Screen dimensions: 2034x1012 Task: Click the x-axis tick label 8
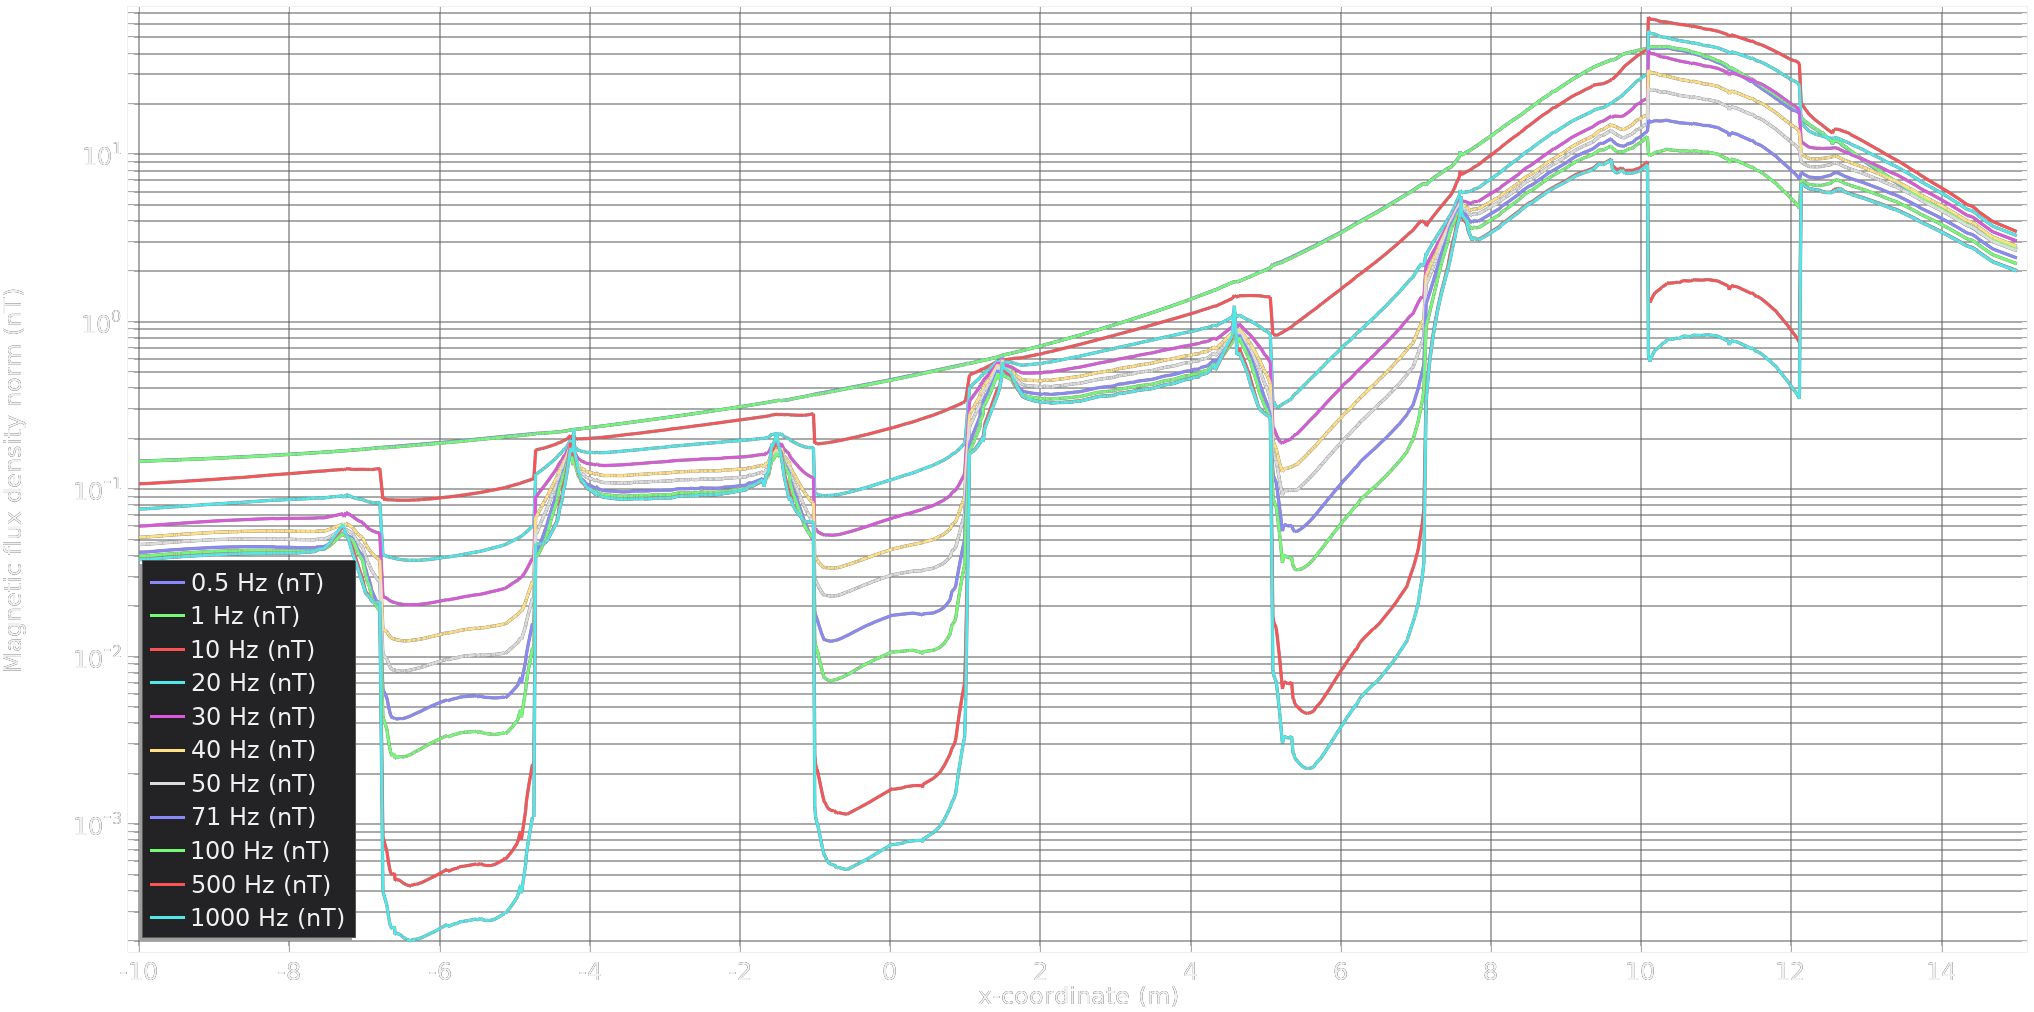[1490, 972]
